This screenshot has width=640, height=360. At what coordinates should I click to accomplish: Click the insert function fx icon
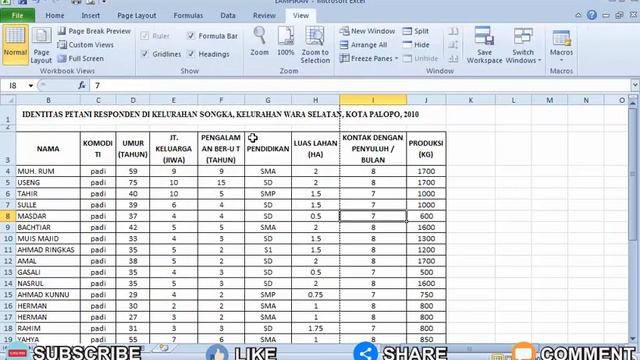pyautogui.click(x=82, y=85)
